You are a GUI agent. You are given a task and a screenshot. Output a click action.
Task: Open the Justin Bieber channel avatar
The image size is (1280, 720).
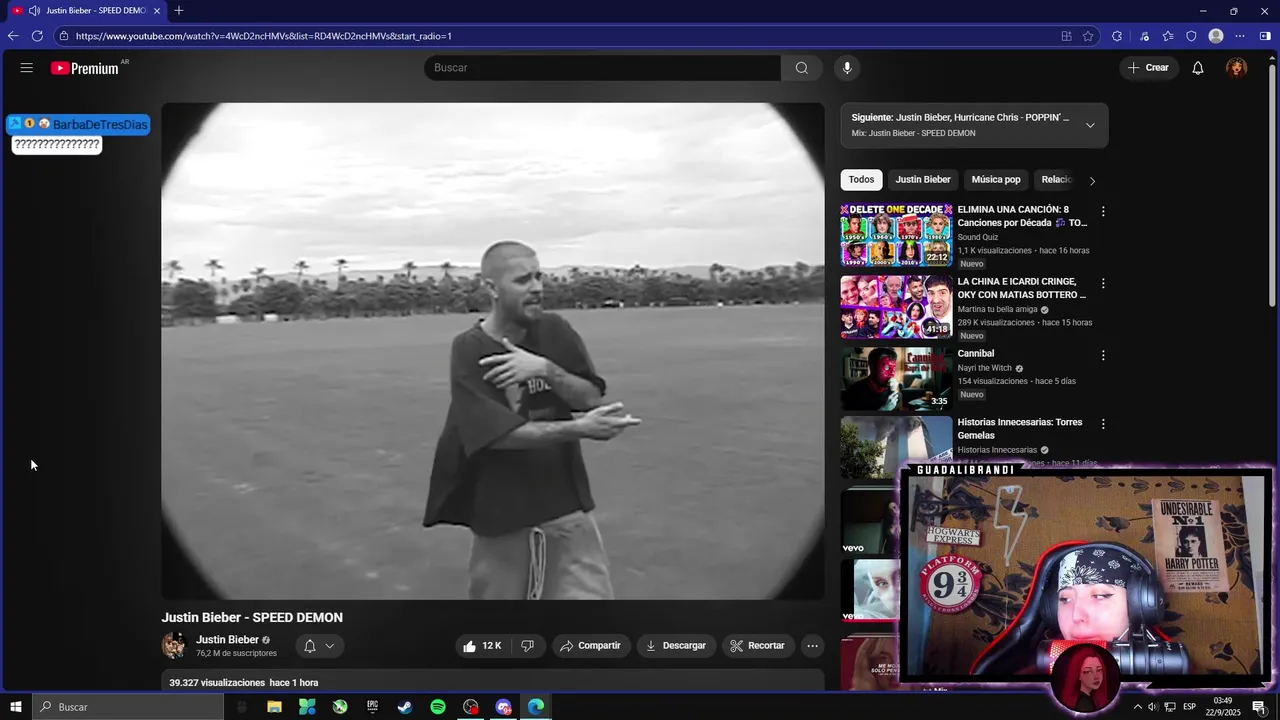pyautogui.click(x=175, y=646)
